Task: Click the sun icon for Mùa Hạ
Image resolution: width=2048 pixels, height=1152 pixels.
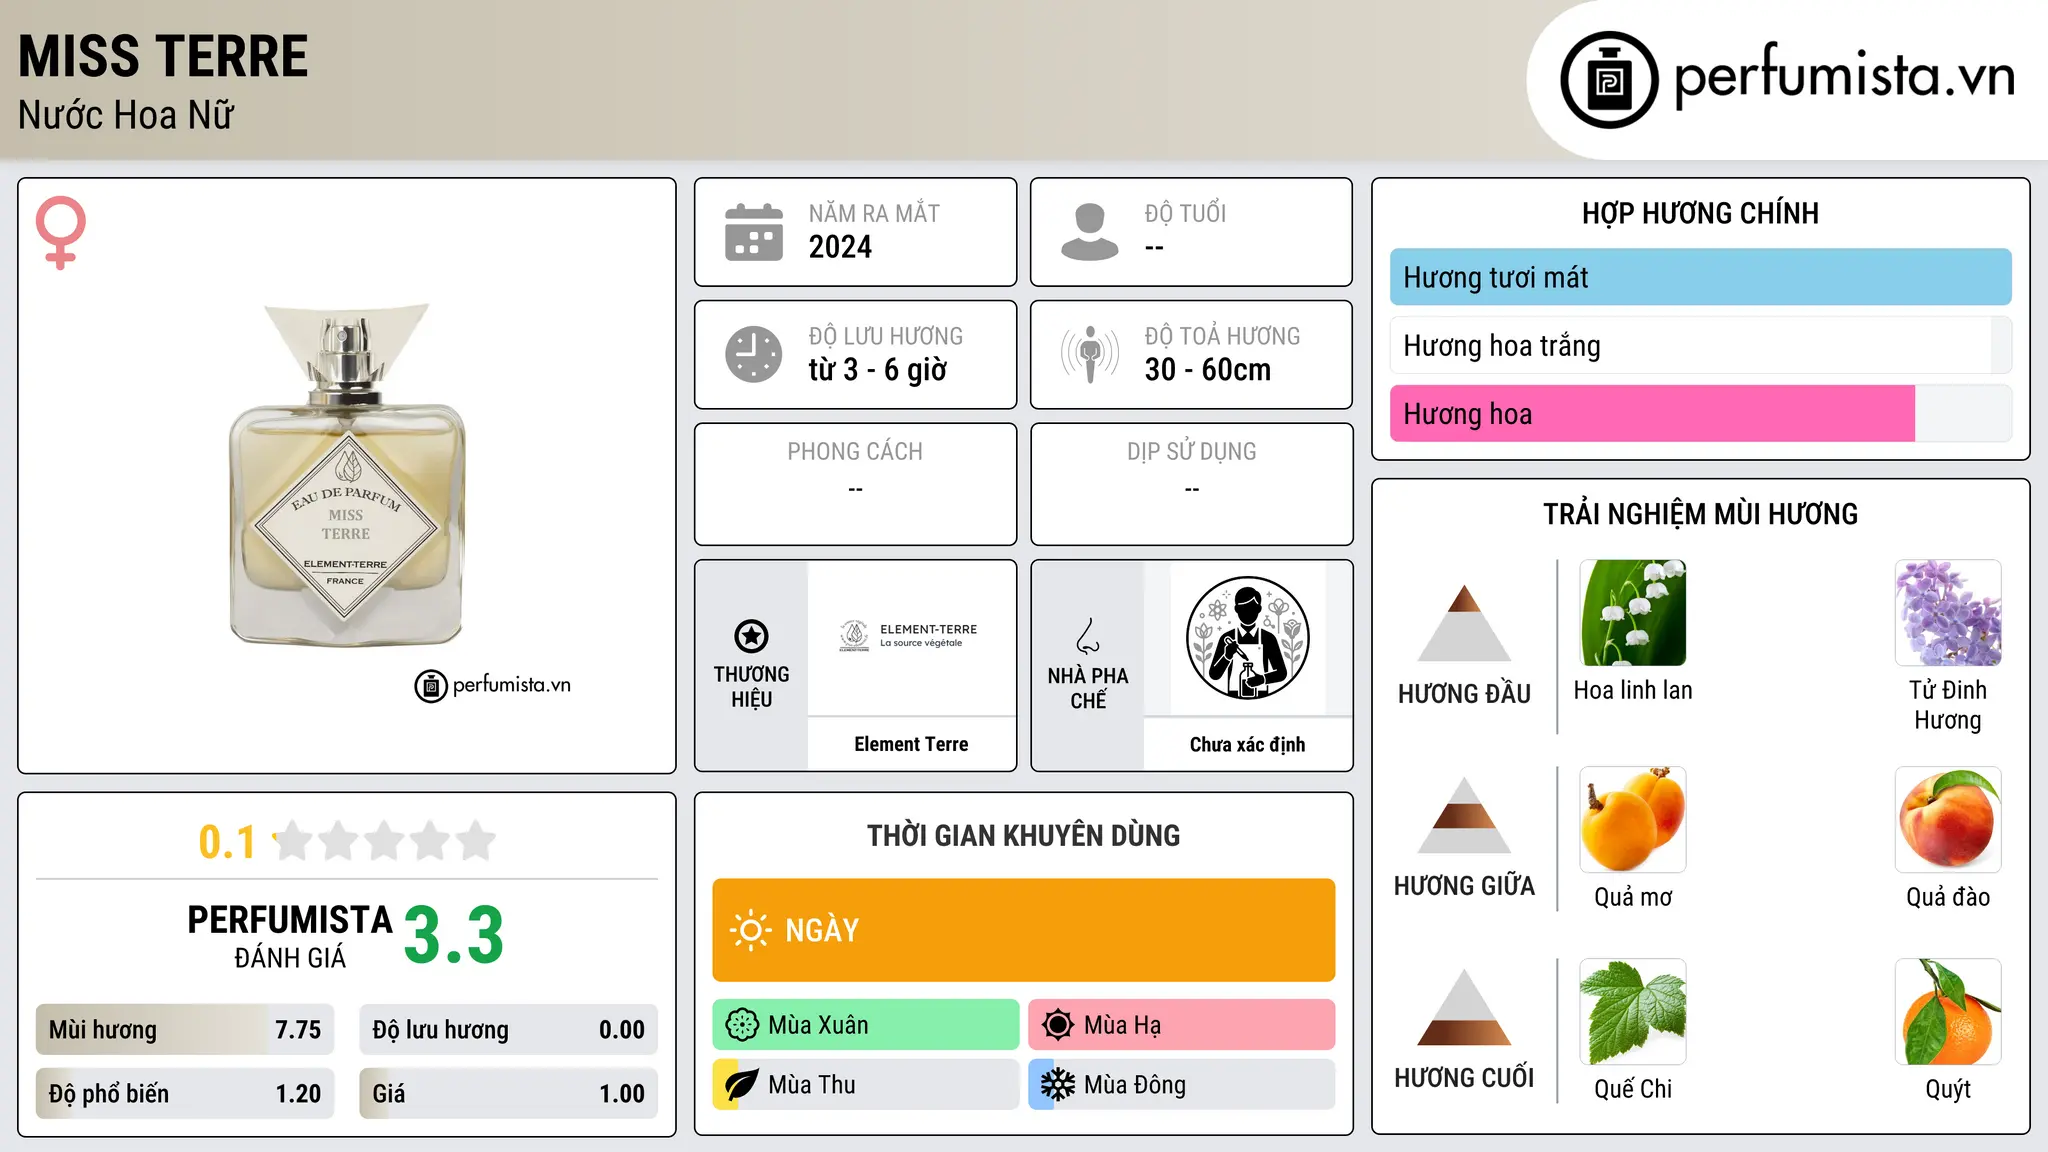Action: tap(1058, 1025)
